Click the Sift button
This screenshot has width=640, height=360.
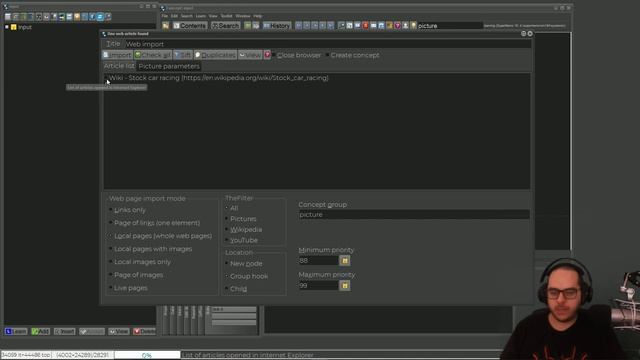[182, 55]
